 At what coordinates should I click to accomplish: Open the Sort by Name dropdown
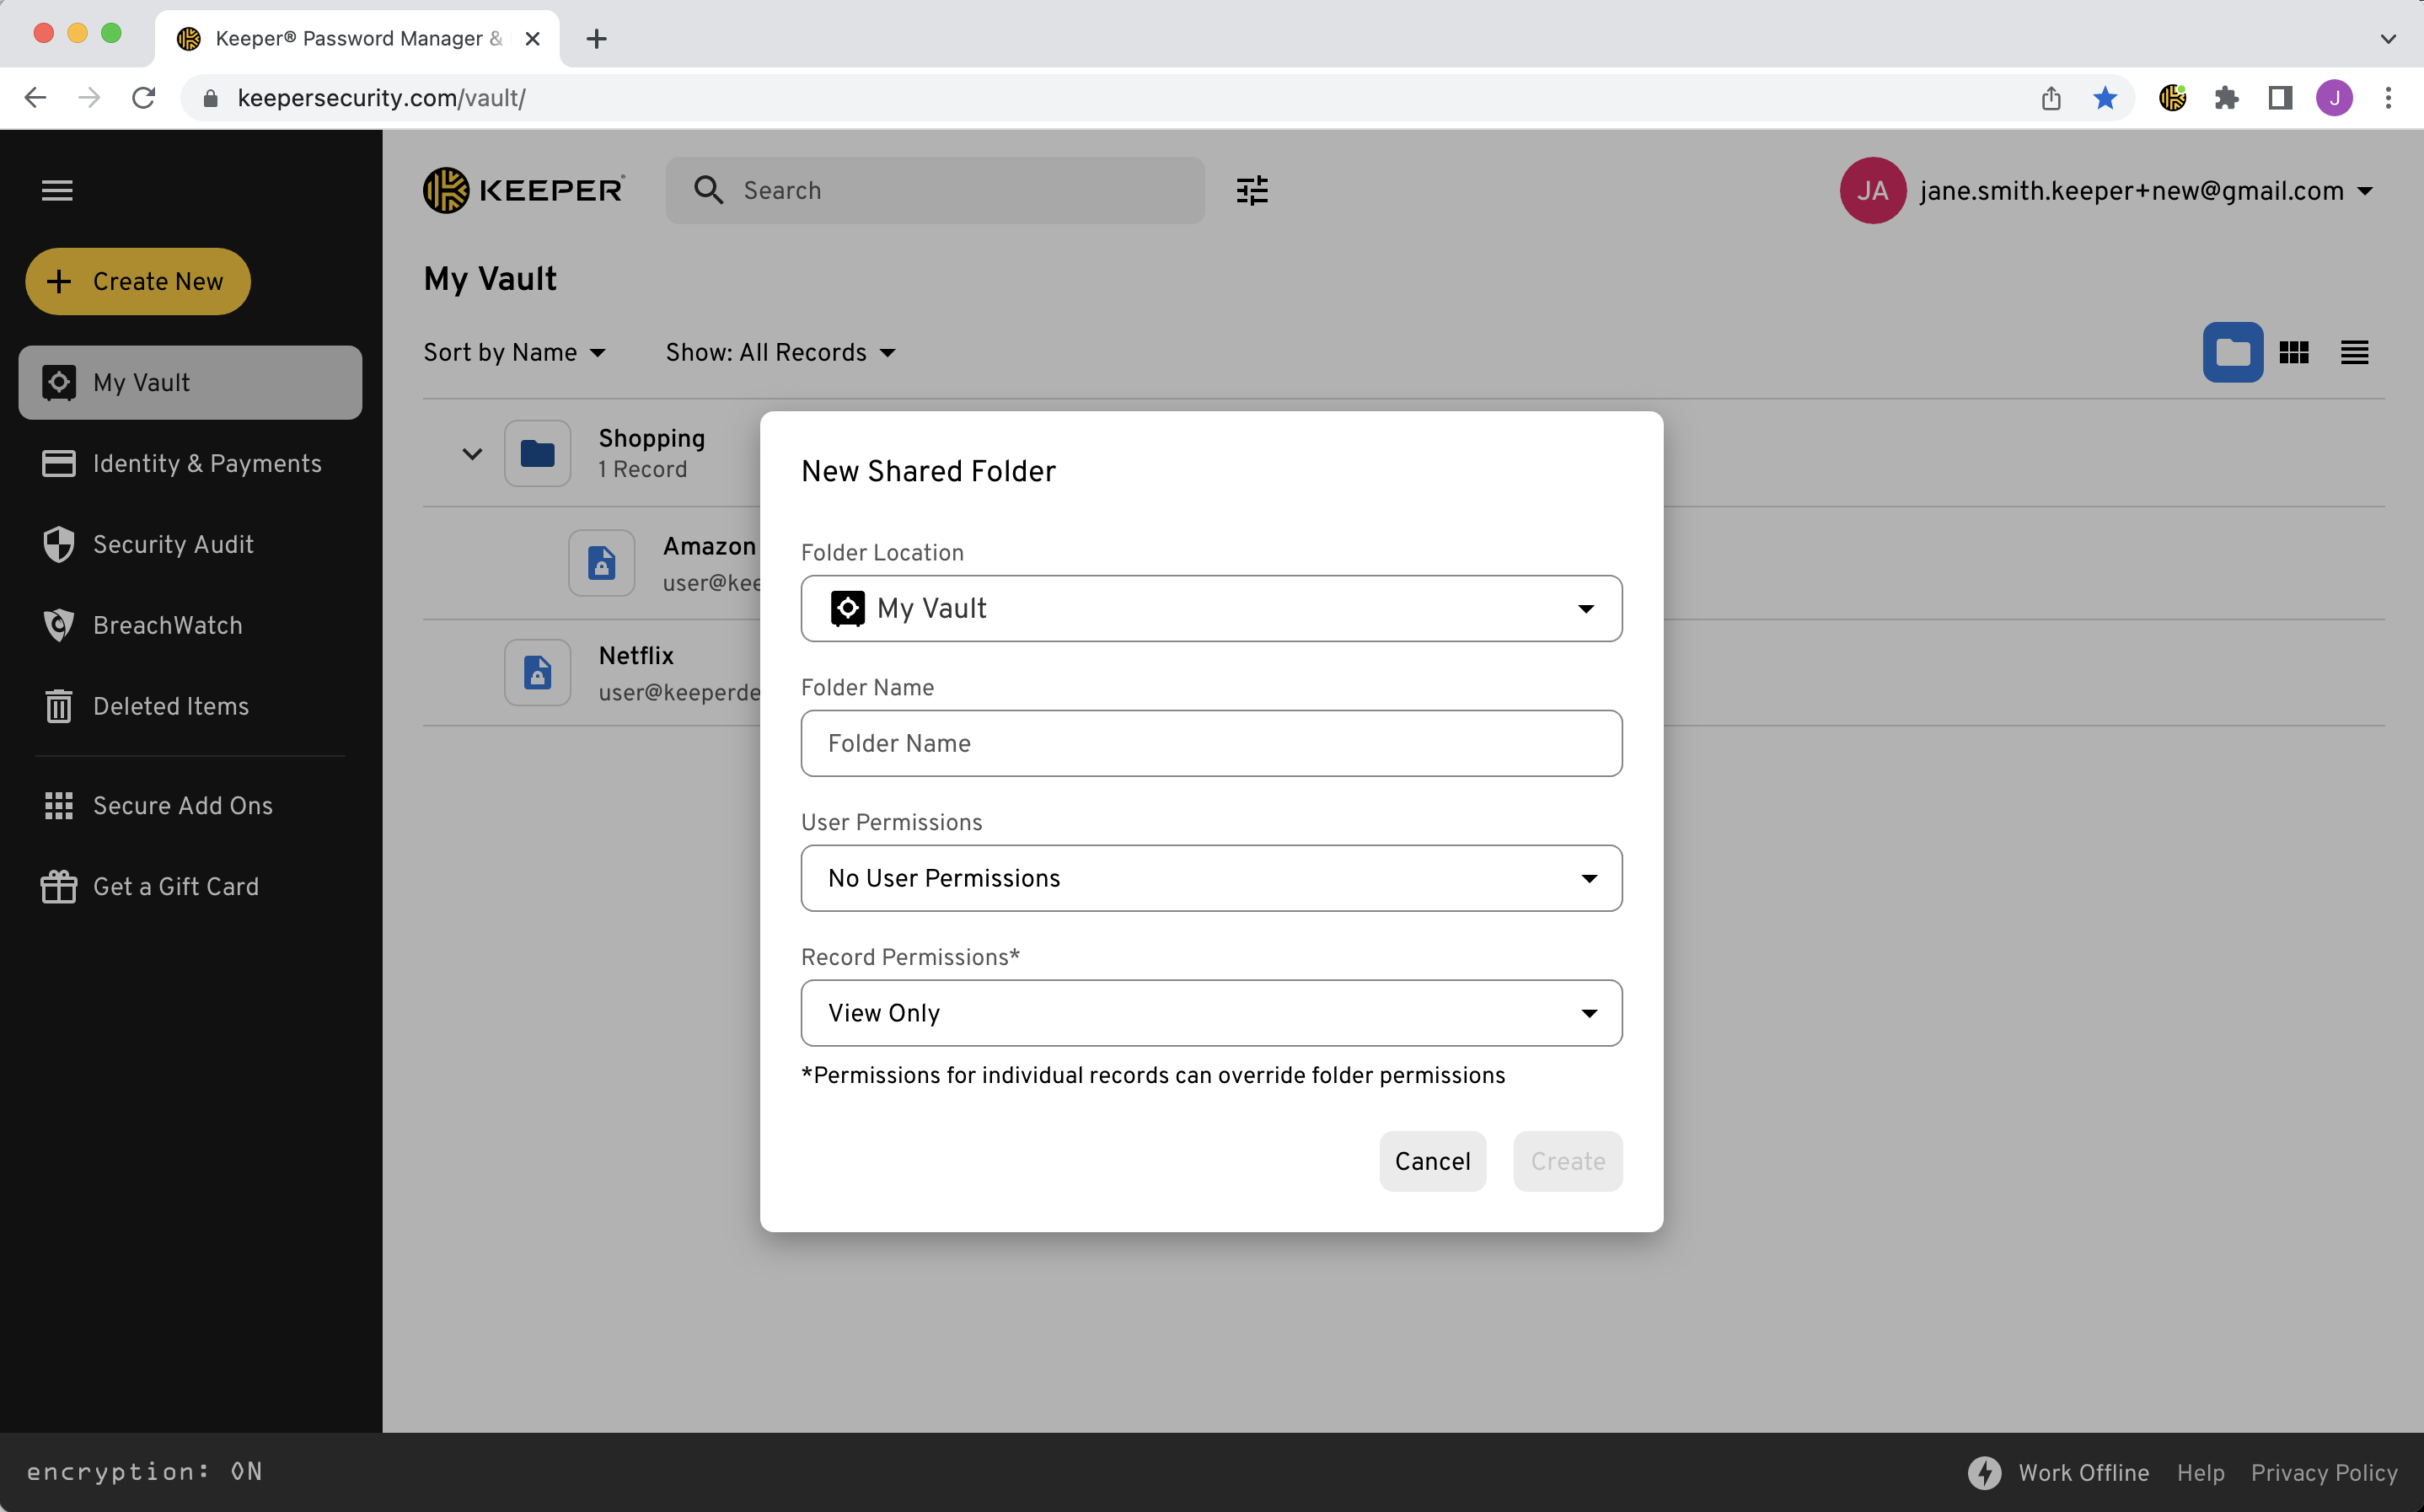coord(514,352)
